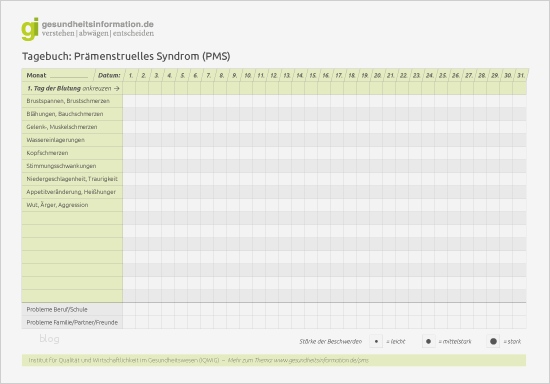Click the green gi logo

30,29
